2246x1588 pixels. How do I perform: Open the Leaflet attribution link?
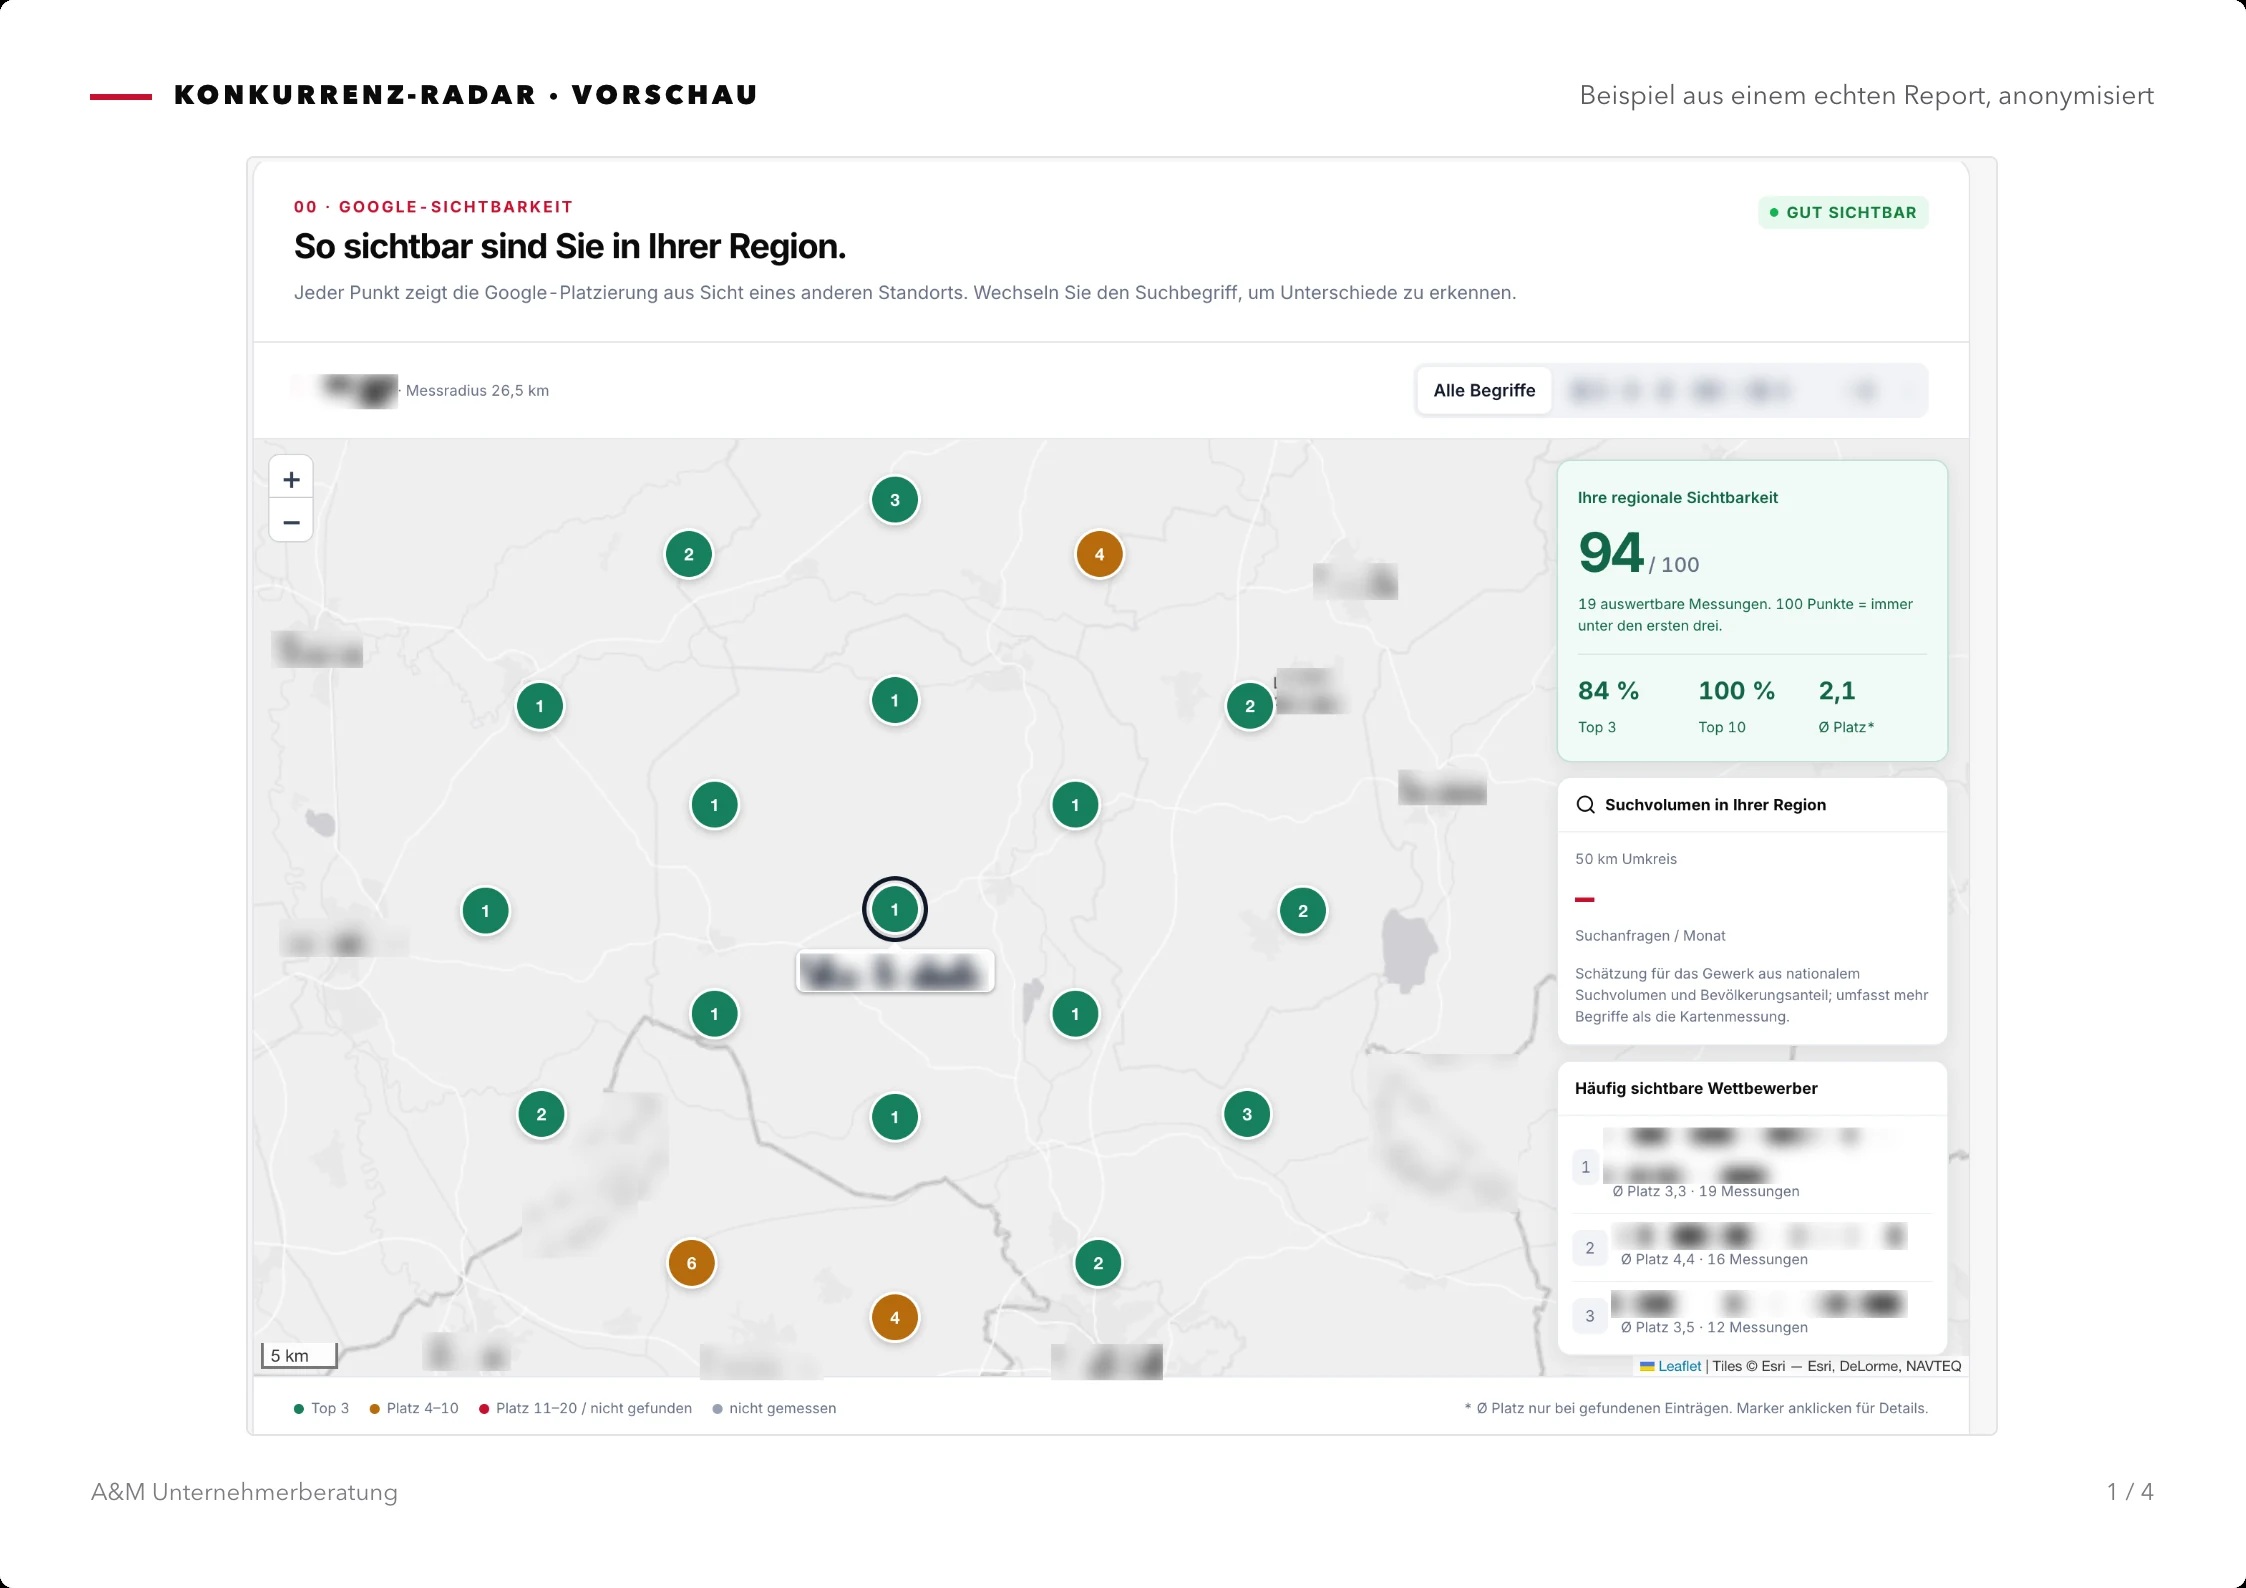click(x=1679, y=1366)
